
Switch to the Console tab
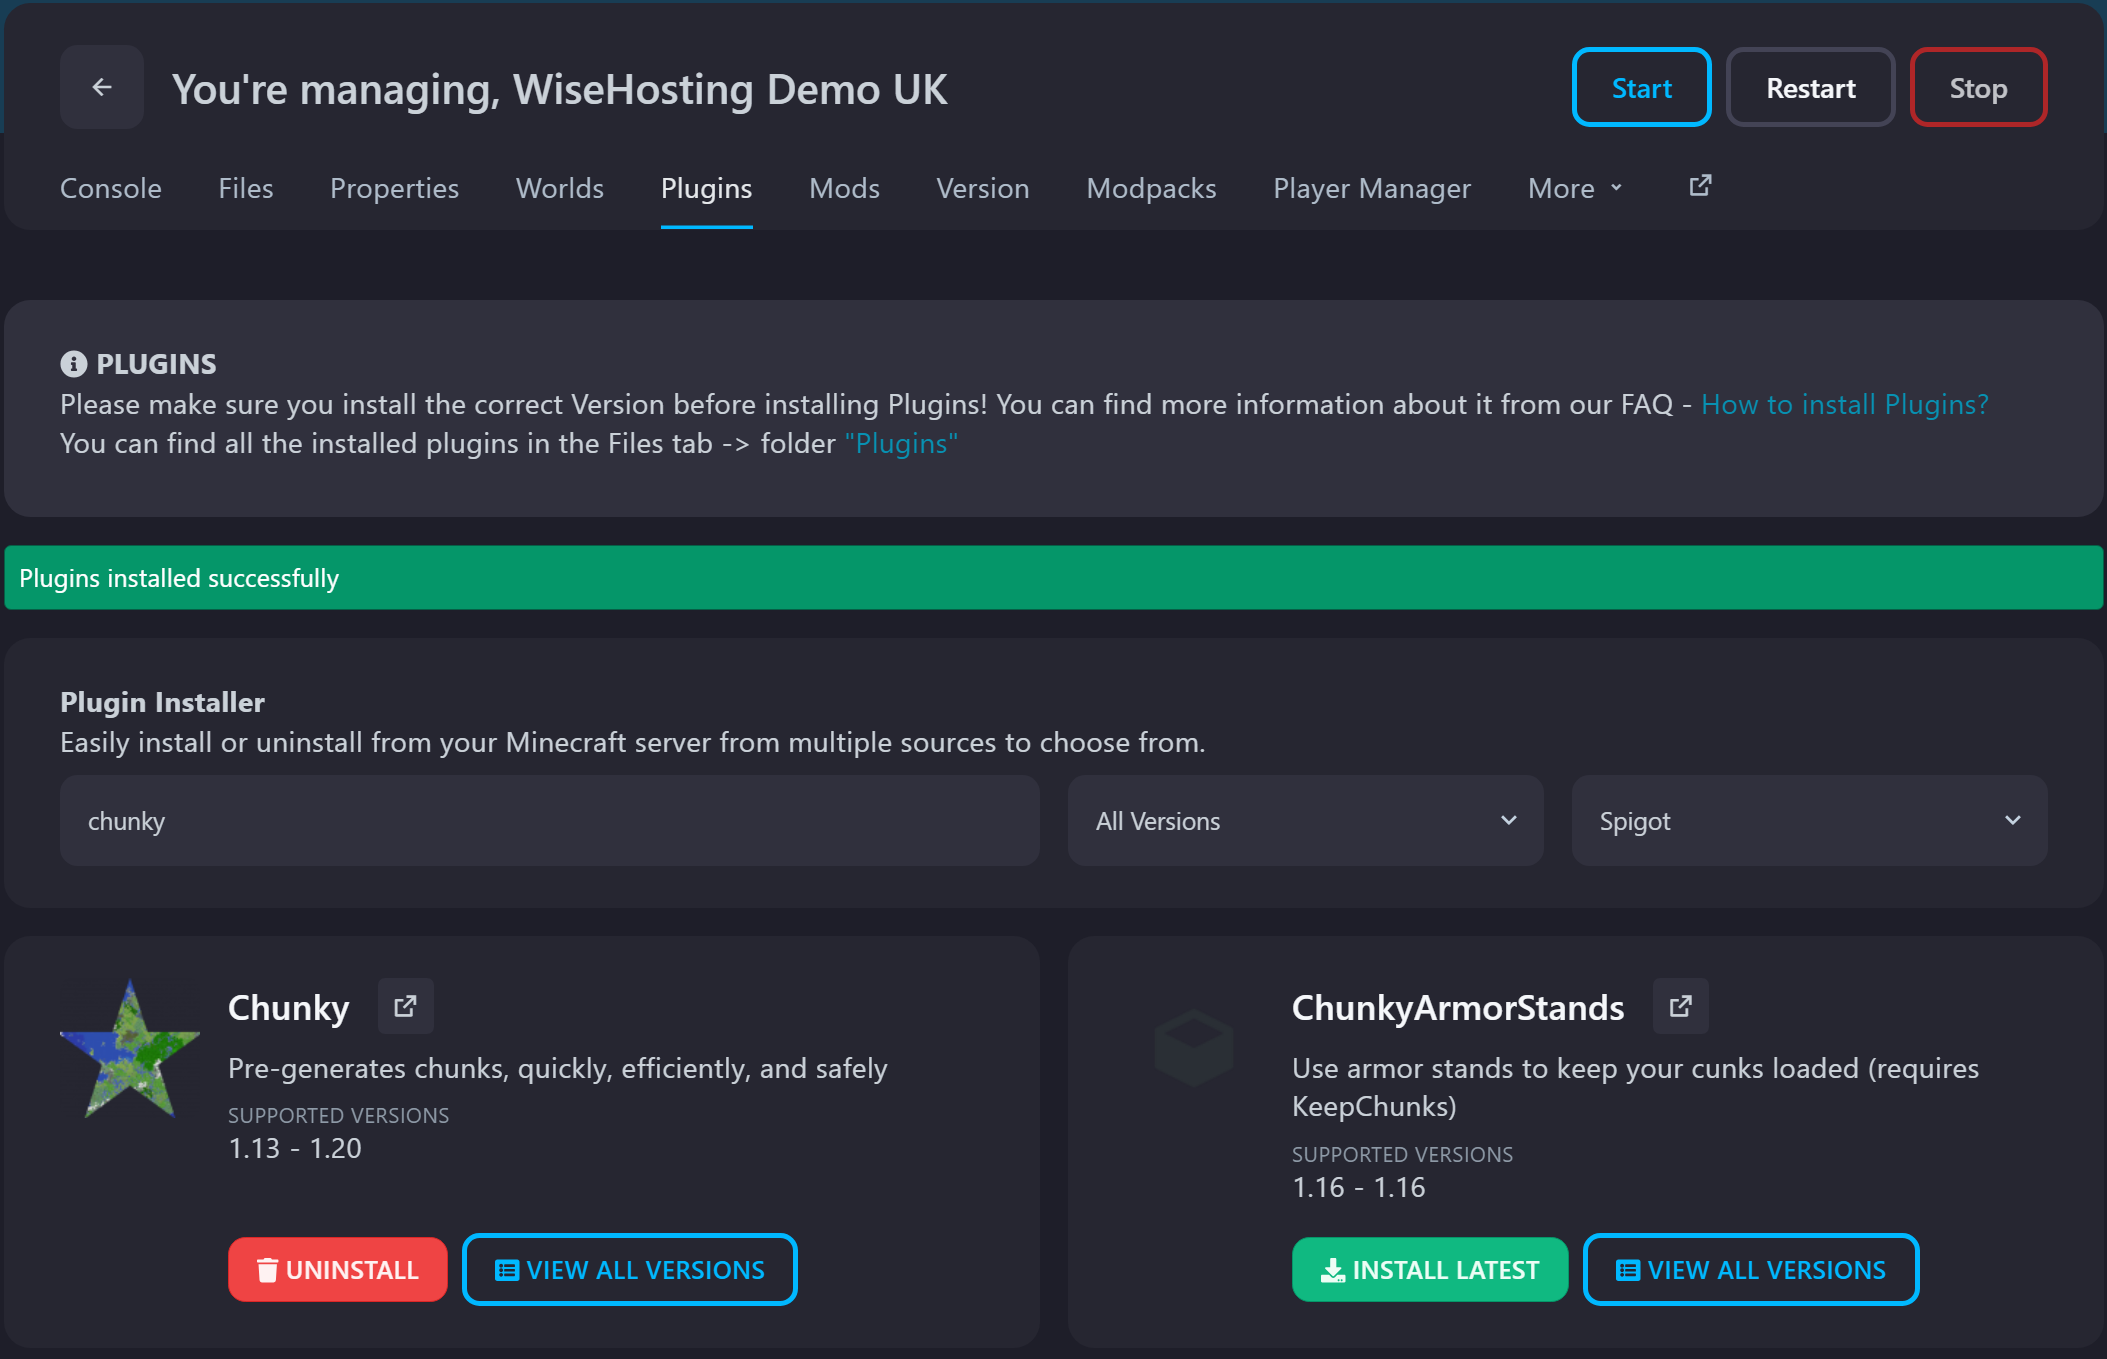[x=110, y=188]
